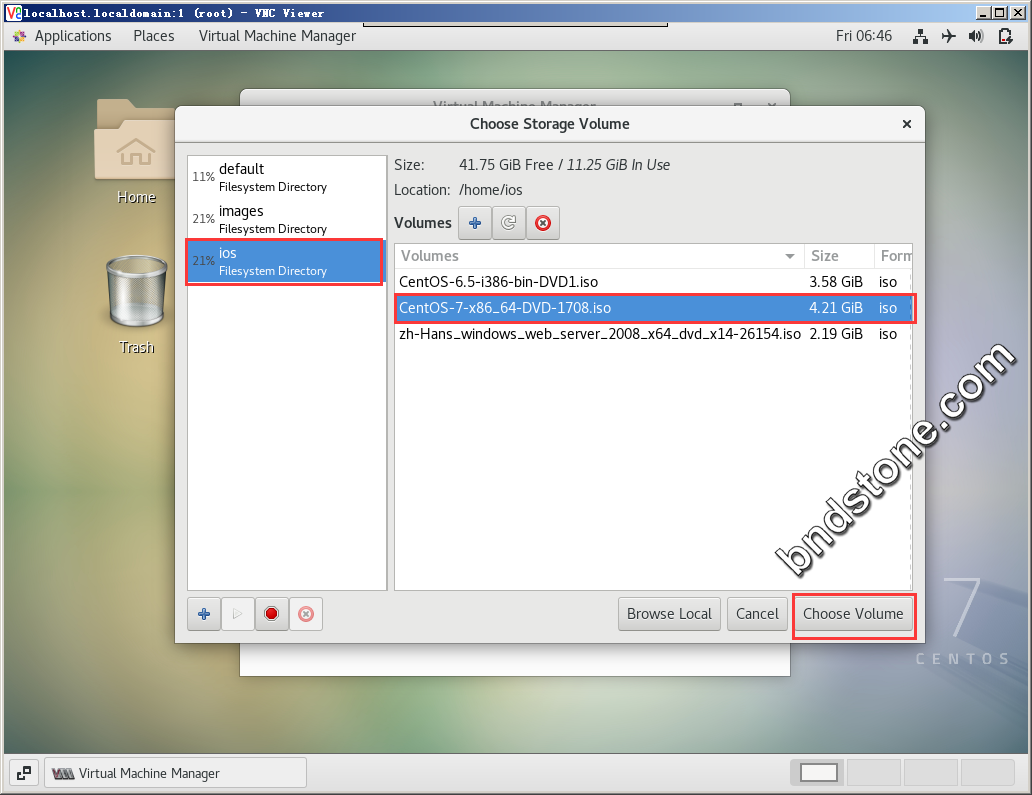Delete the storage pool icon
The width and height of the screenshot is (1032, 795).
click(306, 614)
